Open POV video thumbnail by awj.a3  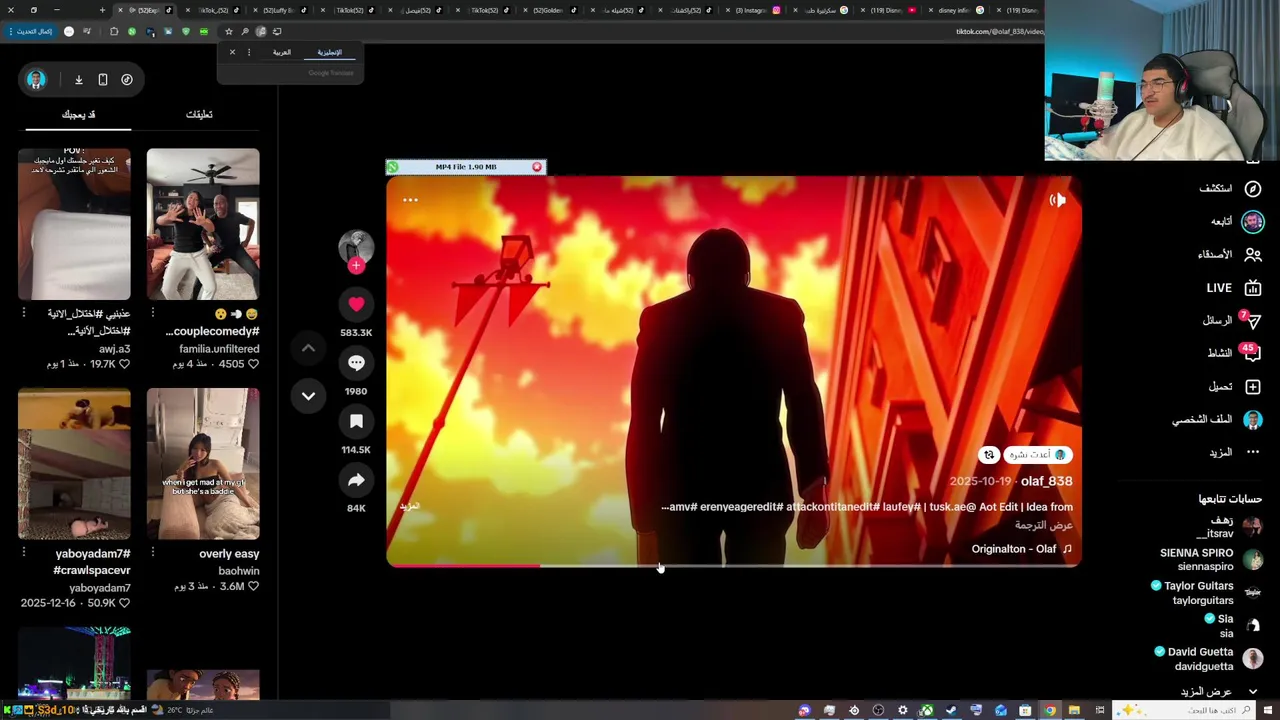pos(74,224)
